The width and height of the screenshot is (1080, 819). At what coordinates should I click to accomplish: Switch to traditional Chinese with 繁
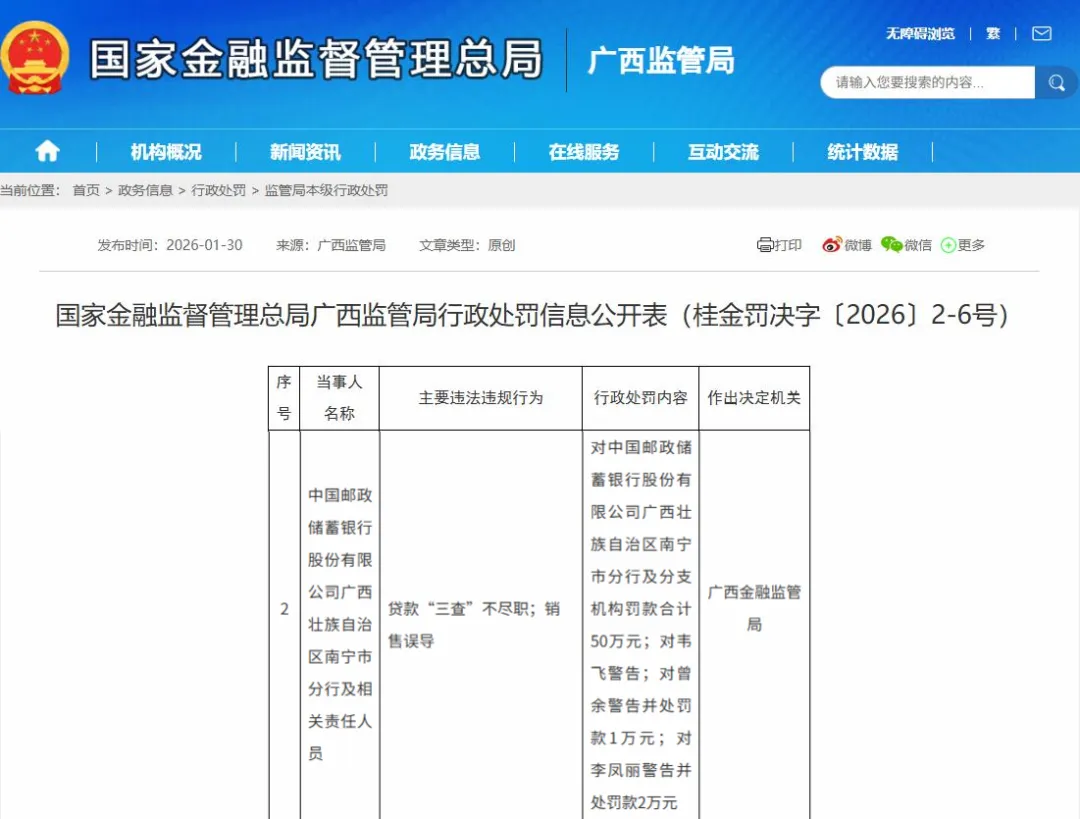pos(993,34)
